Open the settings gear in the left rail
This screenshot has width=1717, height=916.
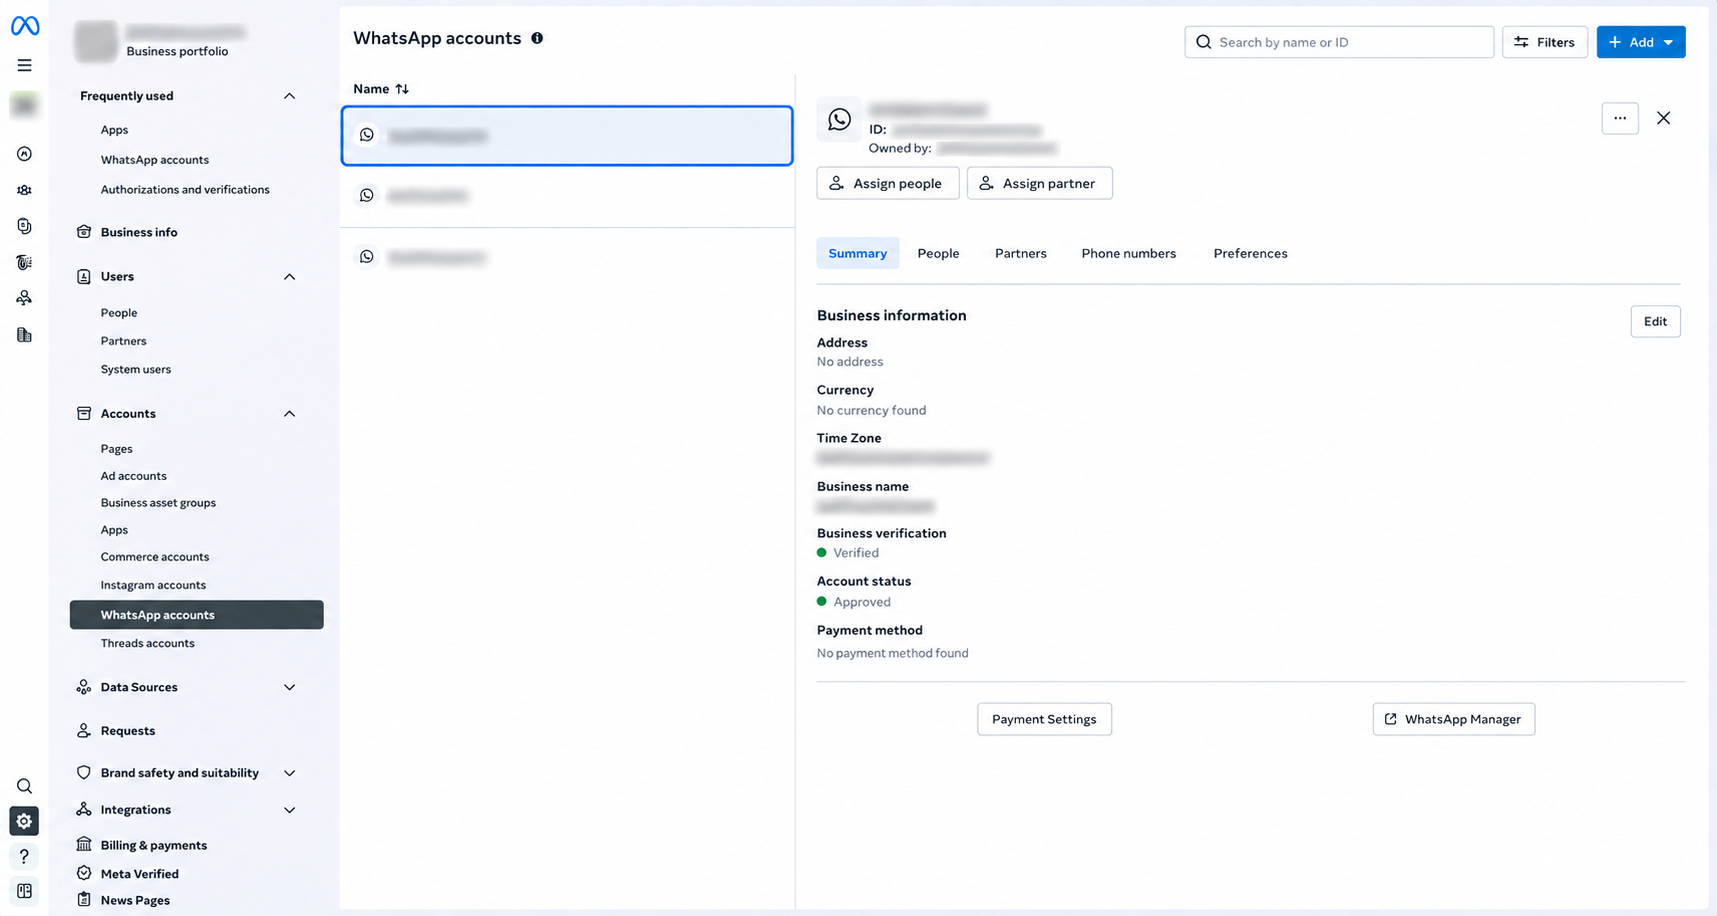pos(25,821)
